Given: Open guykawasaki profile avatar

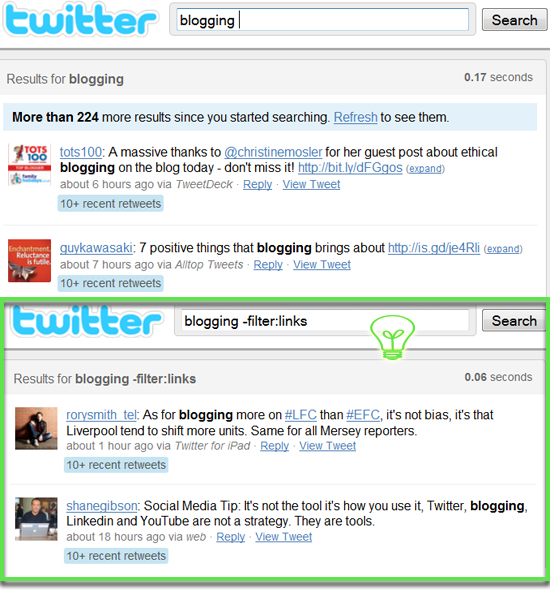Looking at the screenshot, I should (x=30, y=261).
